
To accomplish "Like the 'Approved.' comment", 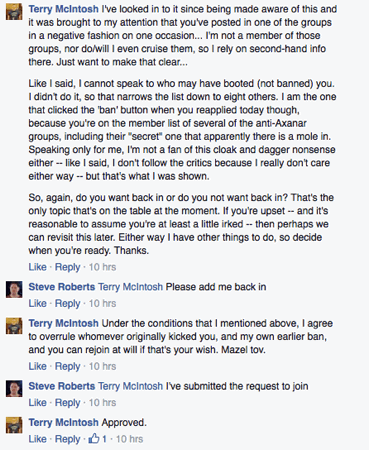I will click(37, 439).
